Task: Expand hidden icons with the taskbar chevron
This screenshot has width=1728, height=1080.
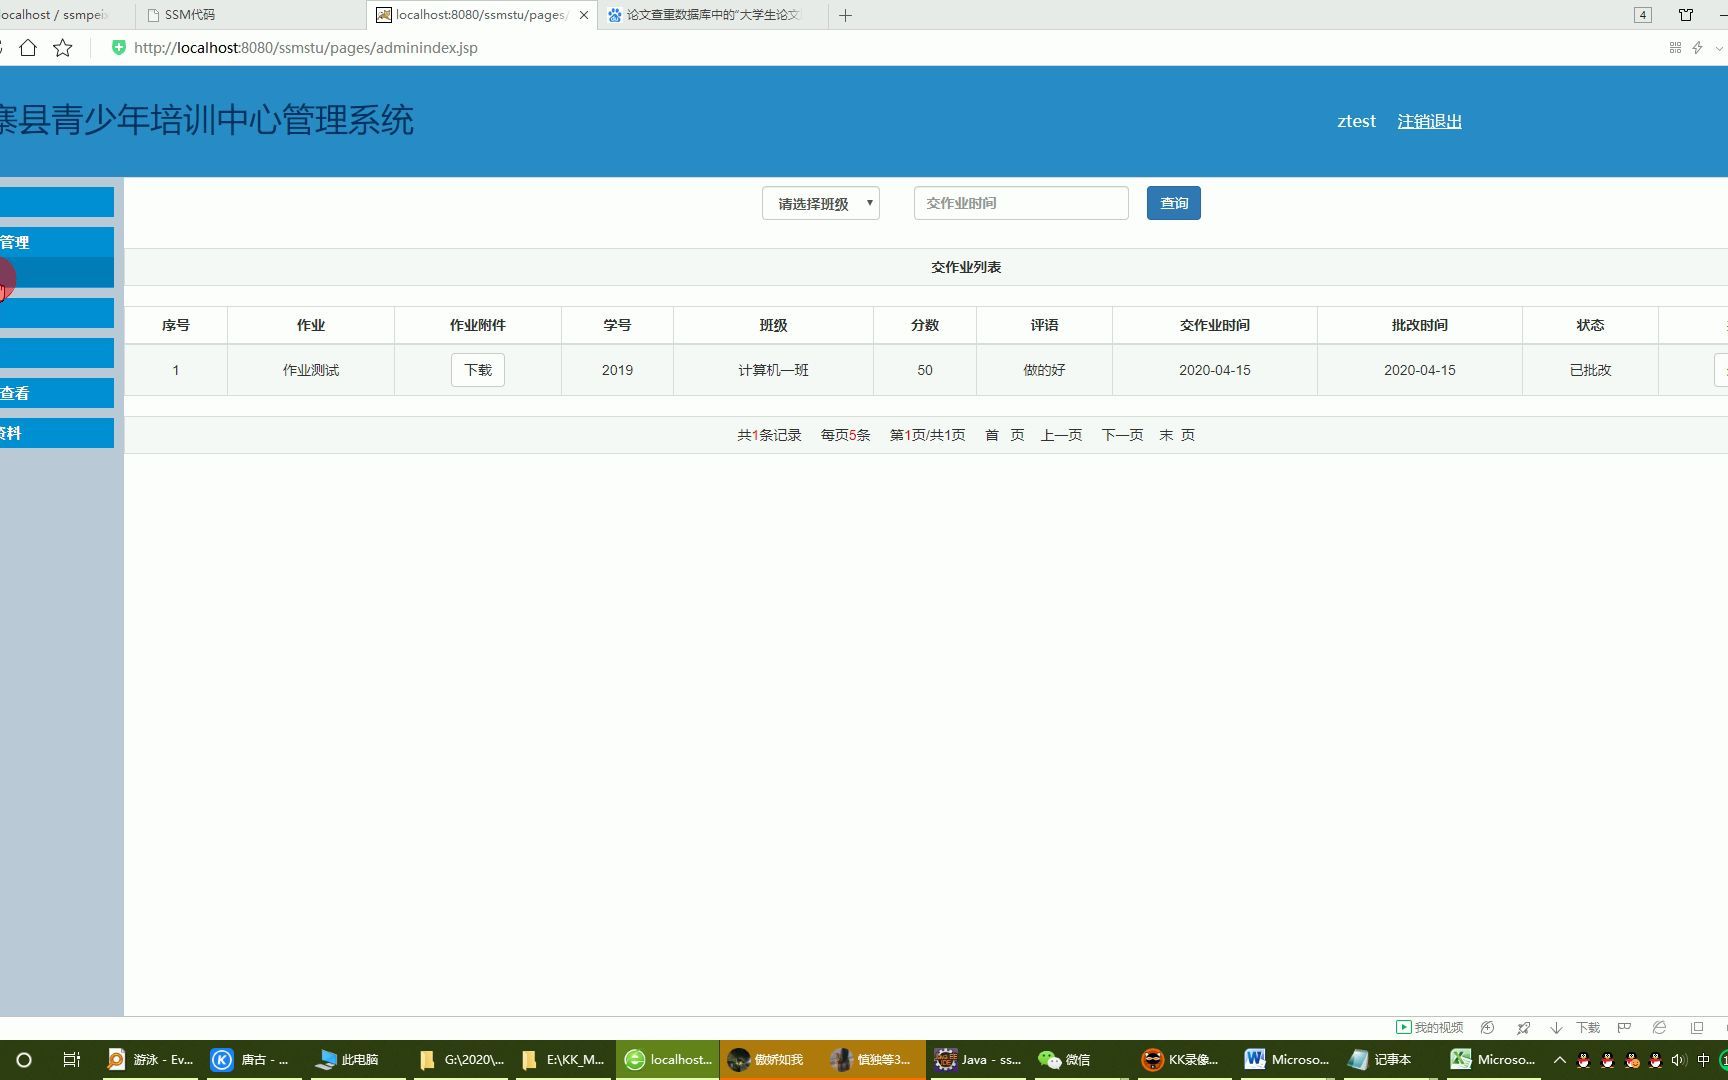Action: [x=1559, y=1059]
